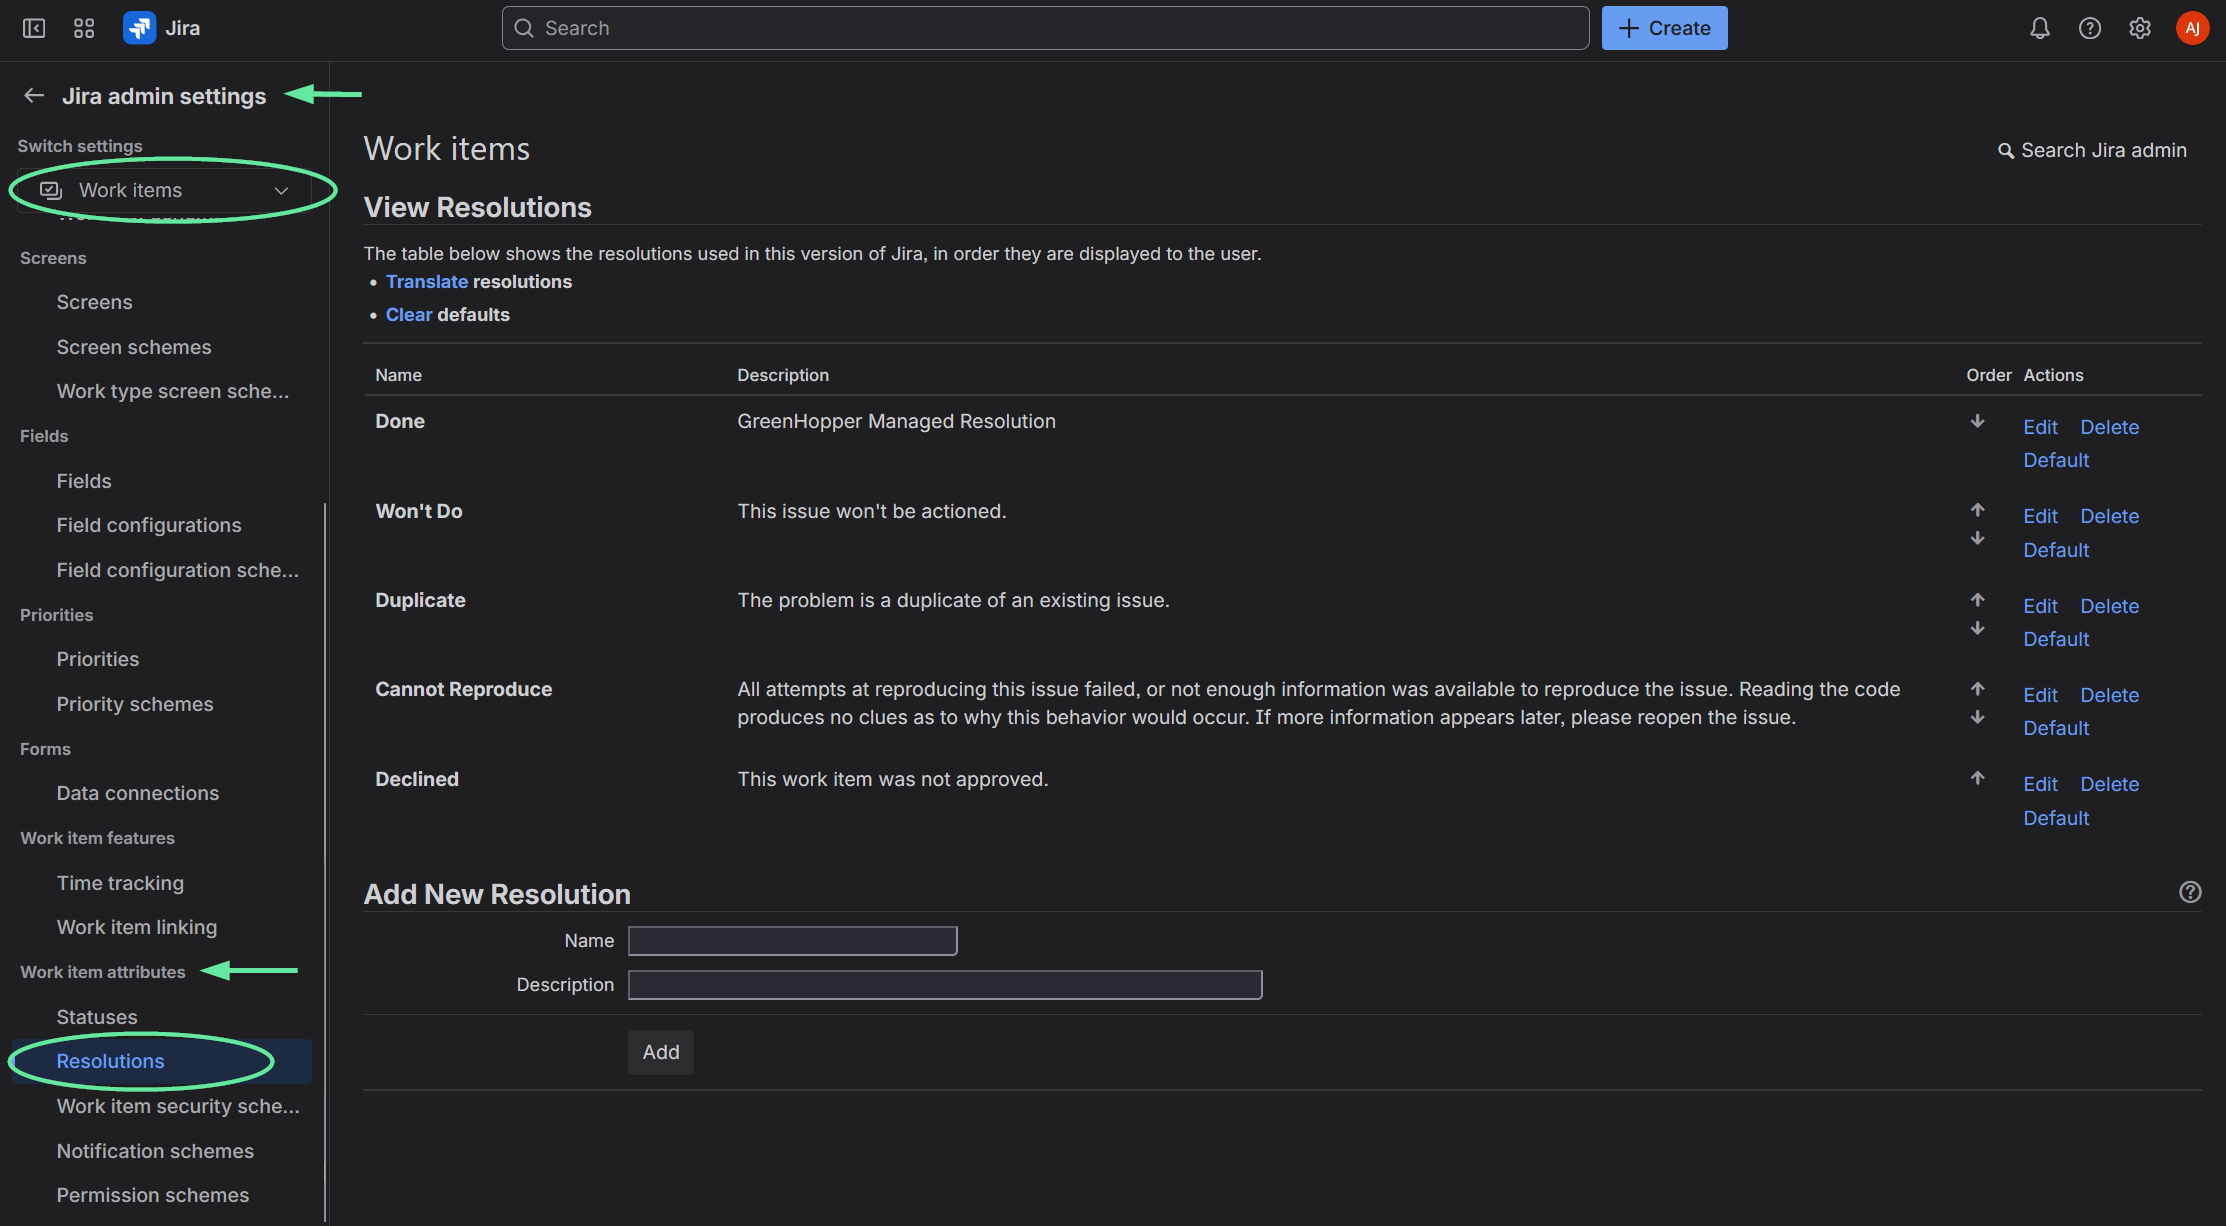Screen dimensions: 2226x1226
Task: Move Done resolution down in order
Action: tap(1977, 421)
